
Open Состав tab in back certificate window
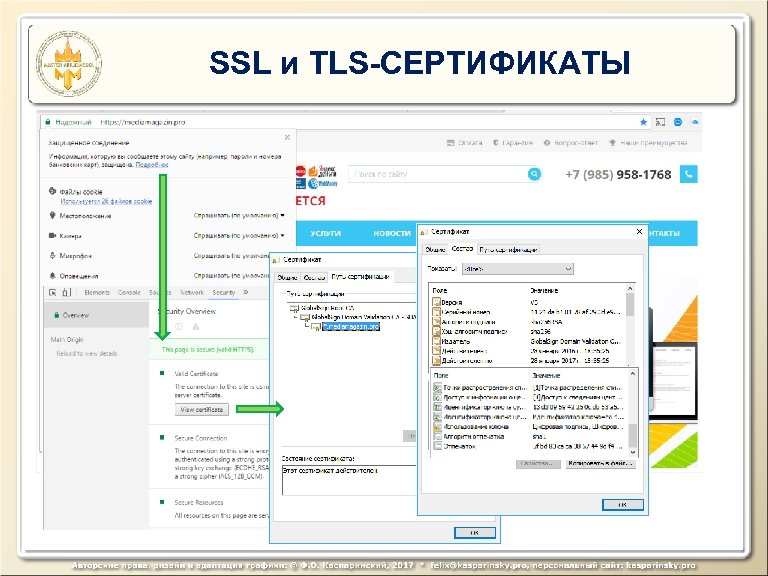(x=314, y=277)
